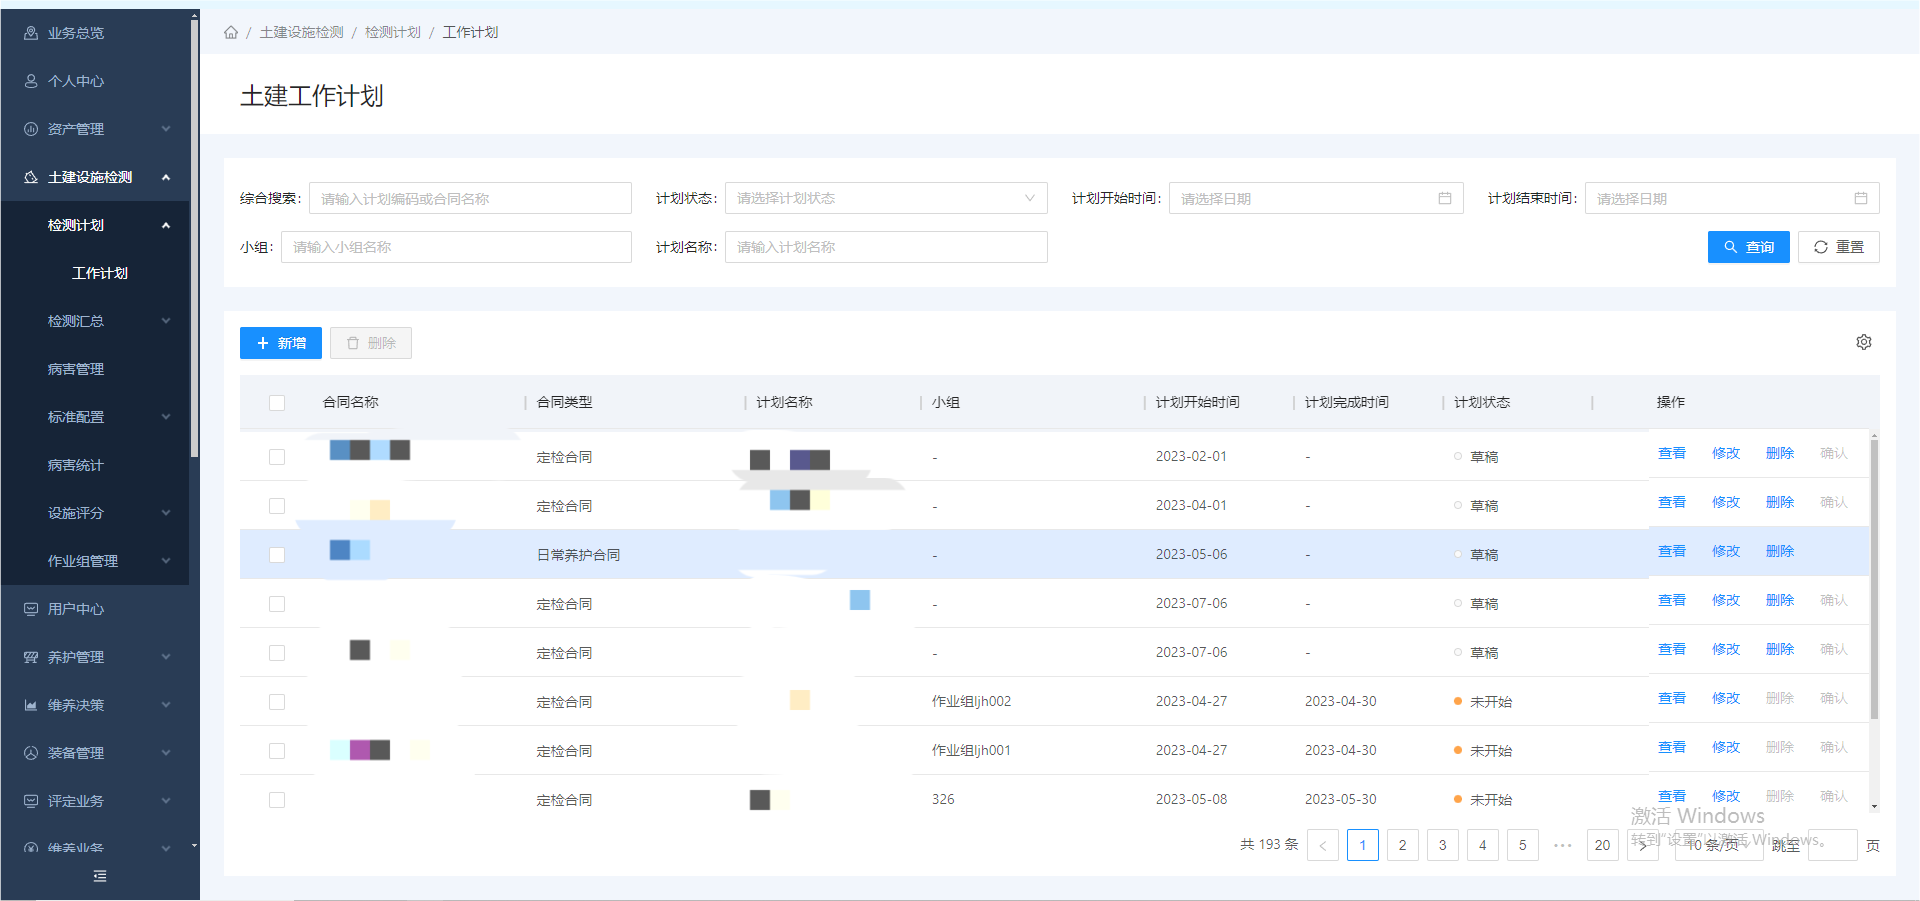Click the 土建设施检测 sidebar icon
This screenshot has width=1920, height=901.
pyautogui.click(x=31, y=177)
